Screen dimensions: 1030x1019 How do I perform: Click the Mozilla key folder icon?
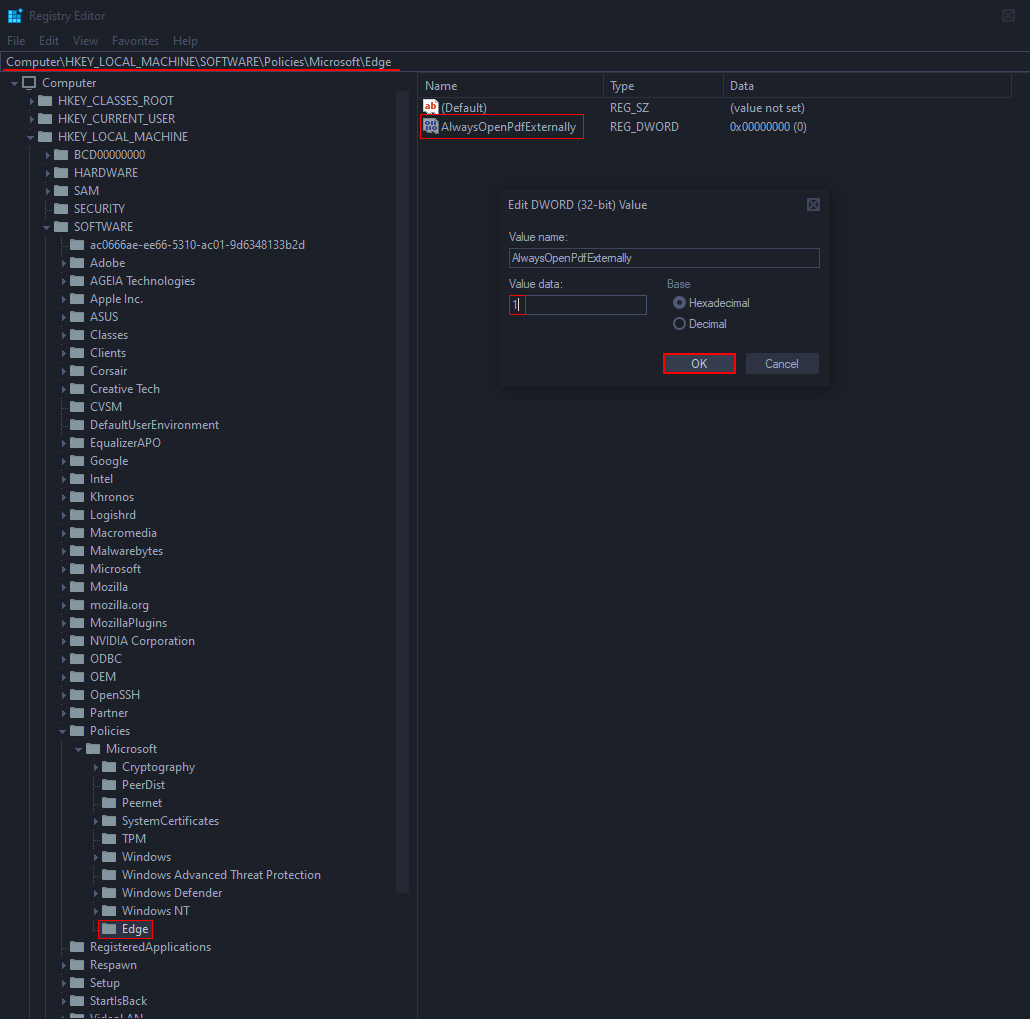click(78, 587)
